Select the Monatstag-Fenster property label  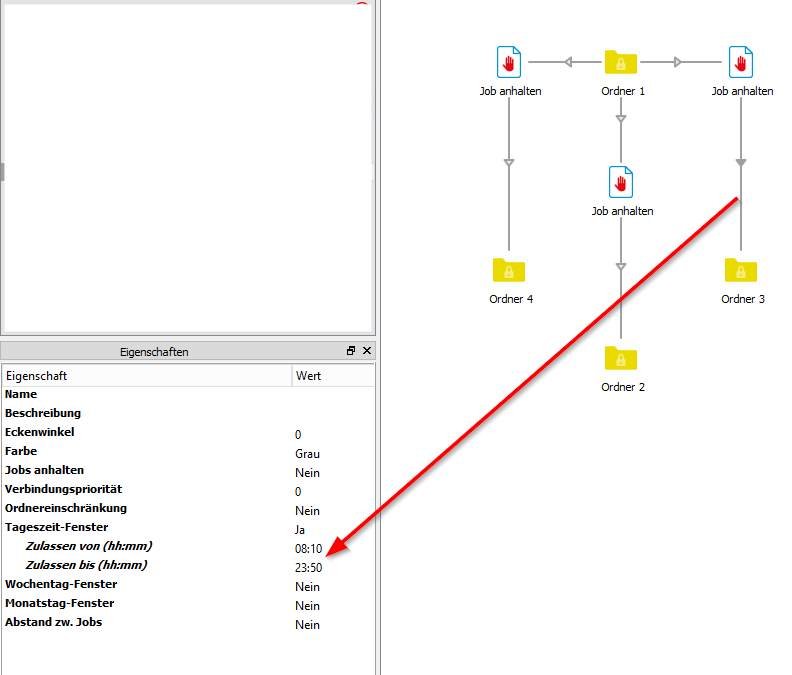coord(60,603)
